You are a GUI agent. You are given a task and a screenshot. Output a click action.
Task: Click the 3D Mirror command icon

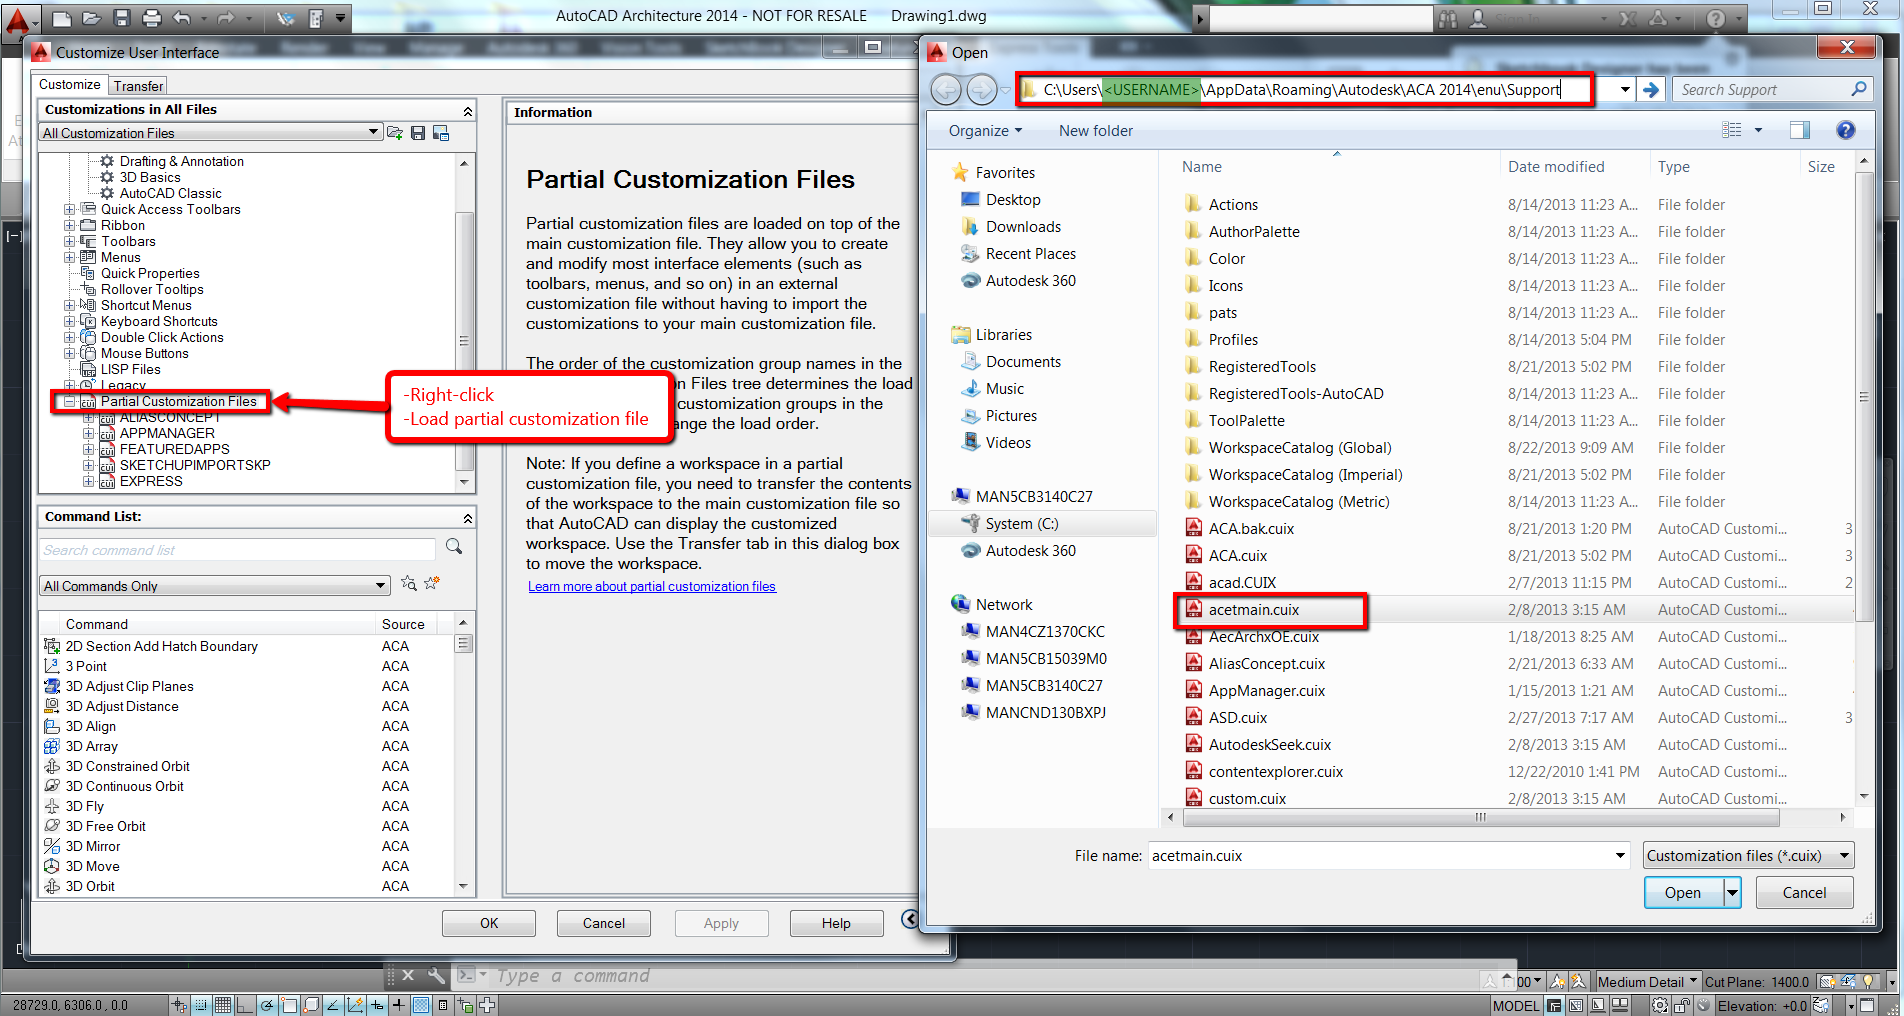click(x=53, y=846)
